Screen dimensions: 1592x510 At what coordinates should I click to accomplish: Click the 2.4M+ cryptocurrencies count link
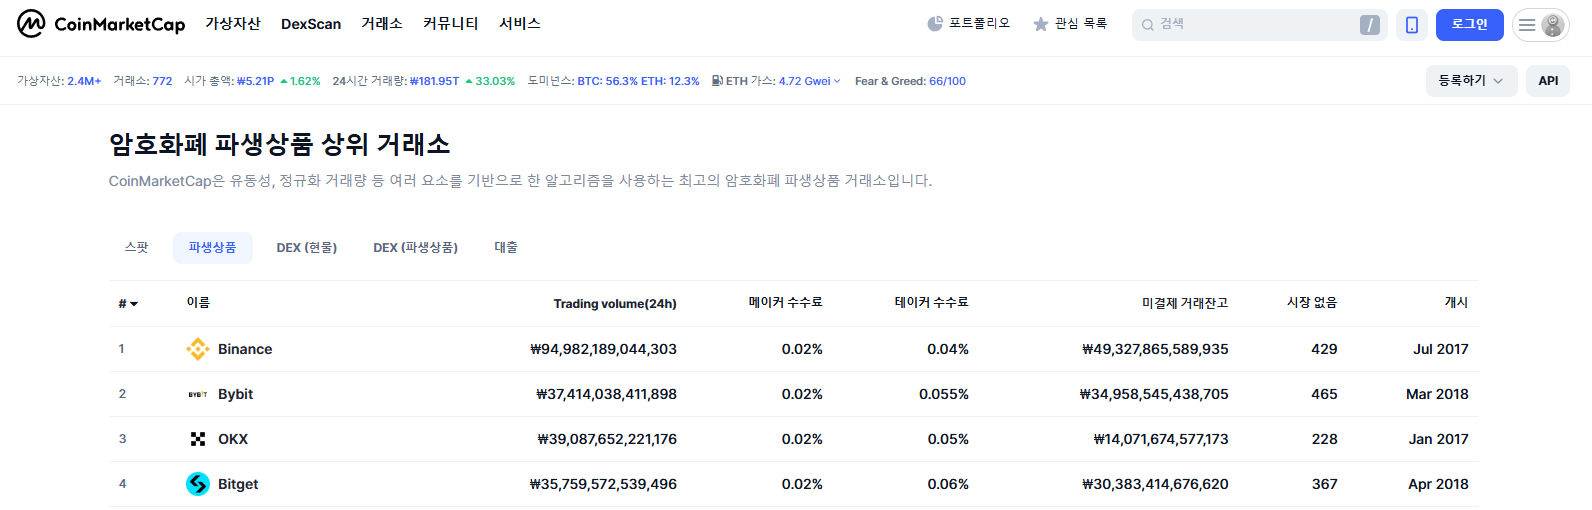[84, 81]
